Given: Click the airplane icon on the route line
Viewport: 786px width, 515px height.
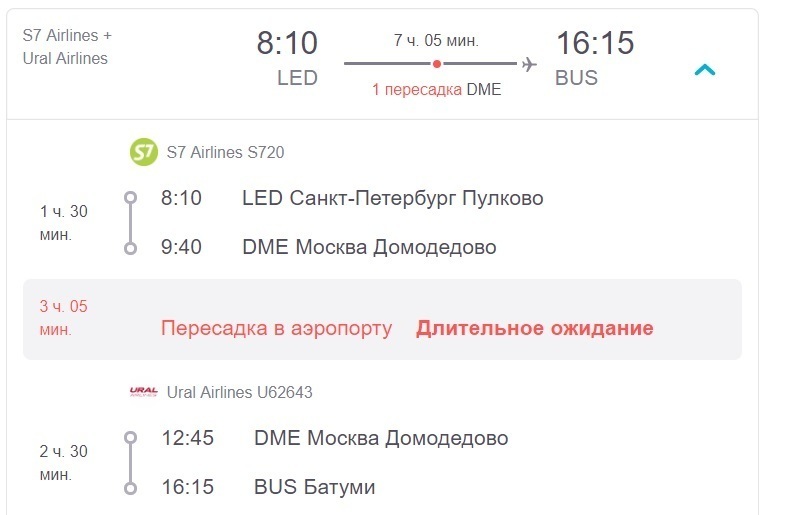Looking at the screenshot, I should click(x=529, y=64).
